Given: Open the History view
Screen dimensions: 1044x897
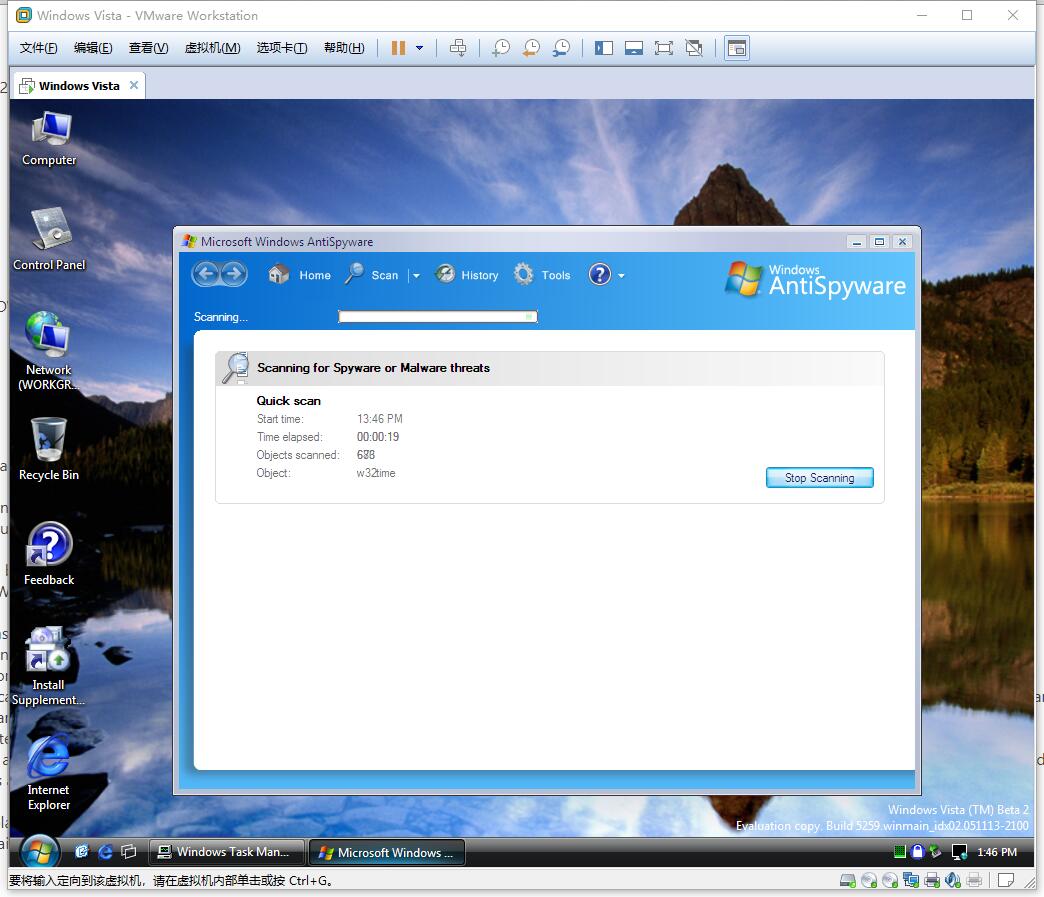Looking at the screenshot, I should (x=467, y=274).
